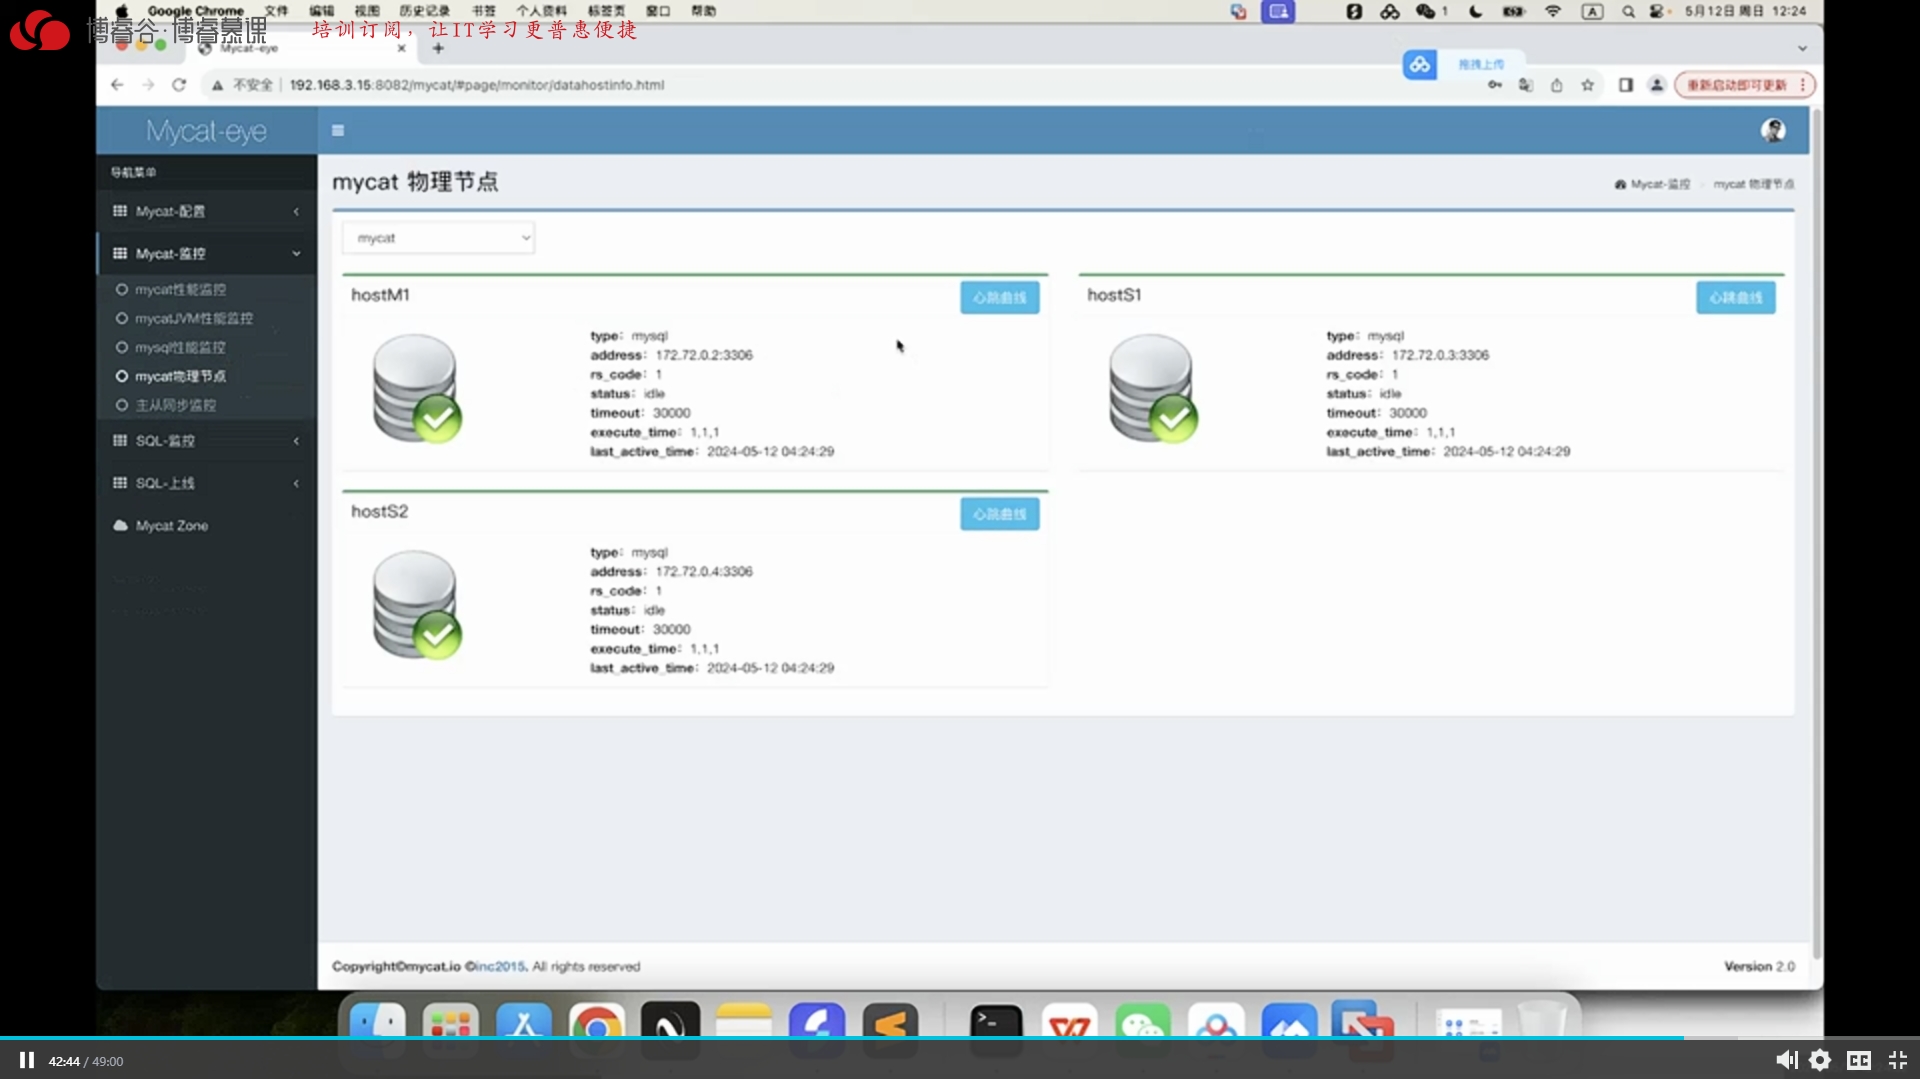Open the 个人资料 menu in menu bar
The height and width of the screenshot is (1079, 1920).
[x=541, y=11]
